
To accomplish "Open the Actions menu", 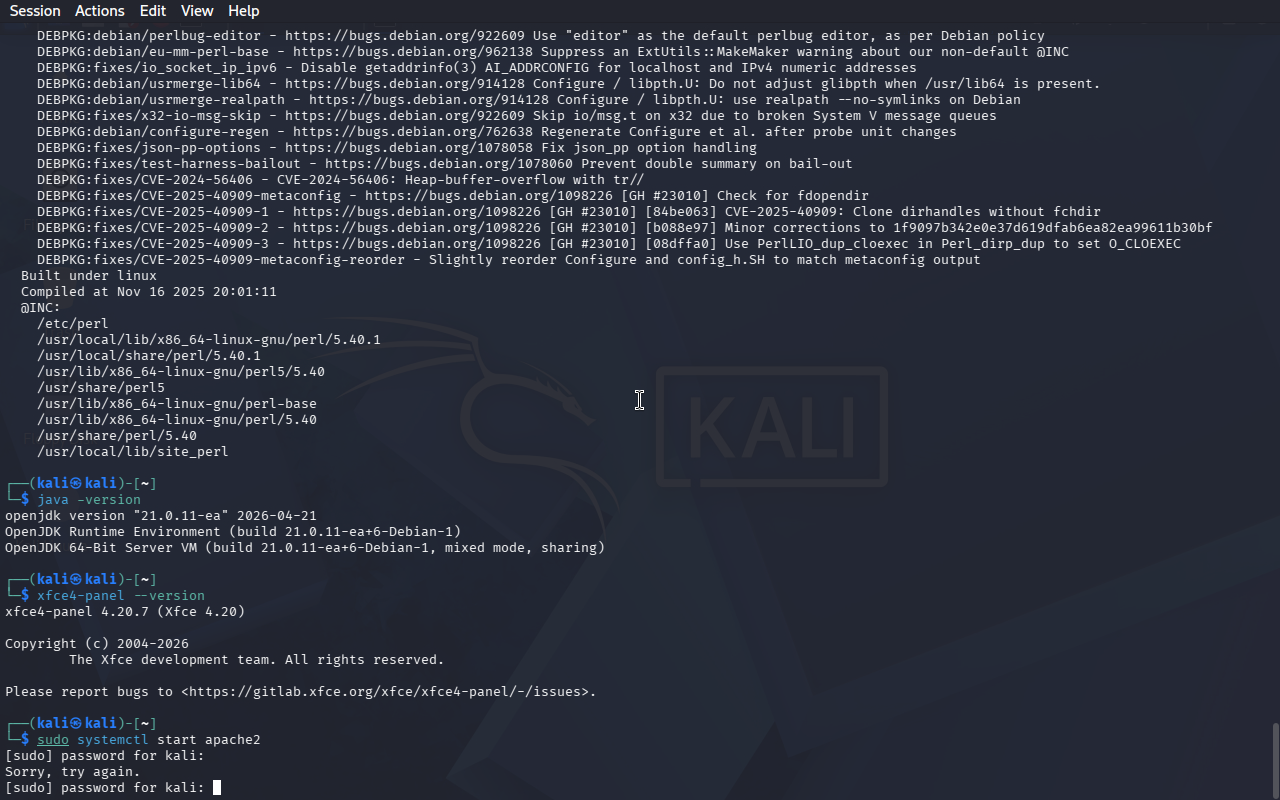I will (100, 11).
